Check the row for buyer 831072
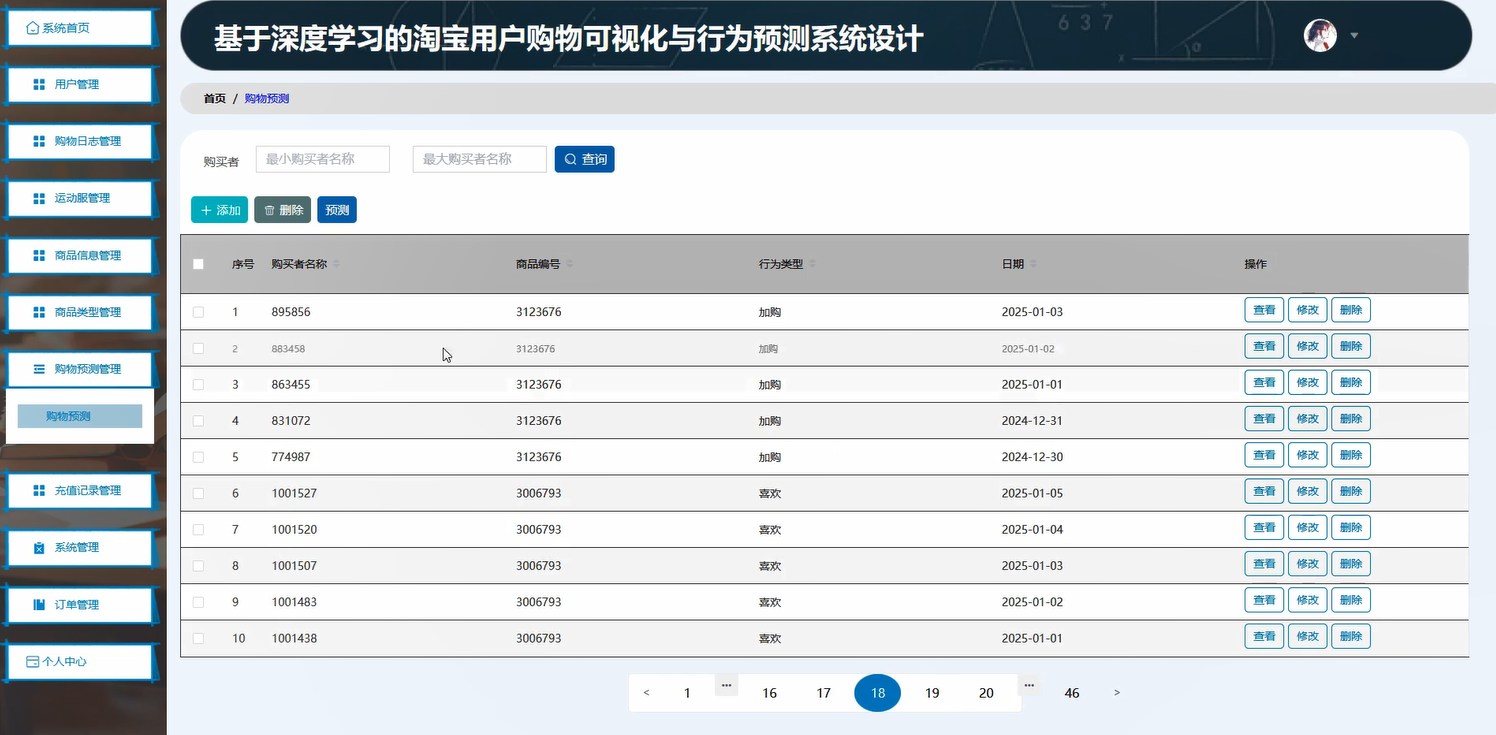The width and height of the screenshot is (1496, 735). pos(198,421)
